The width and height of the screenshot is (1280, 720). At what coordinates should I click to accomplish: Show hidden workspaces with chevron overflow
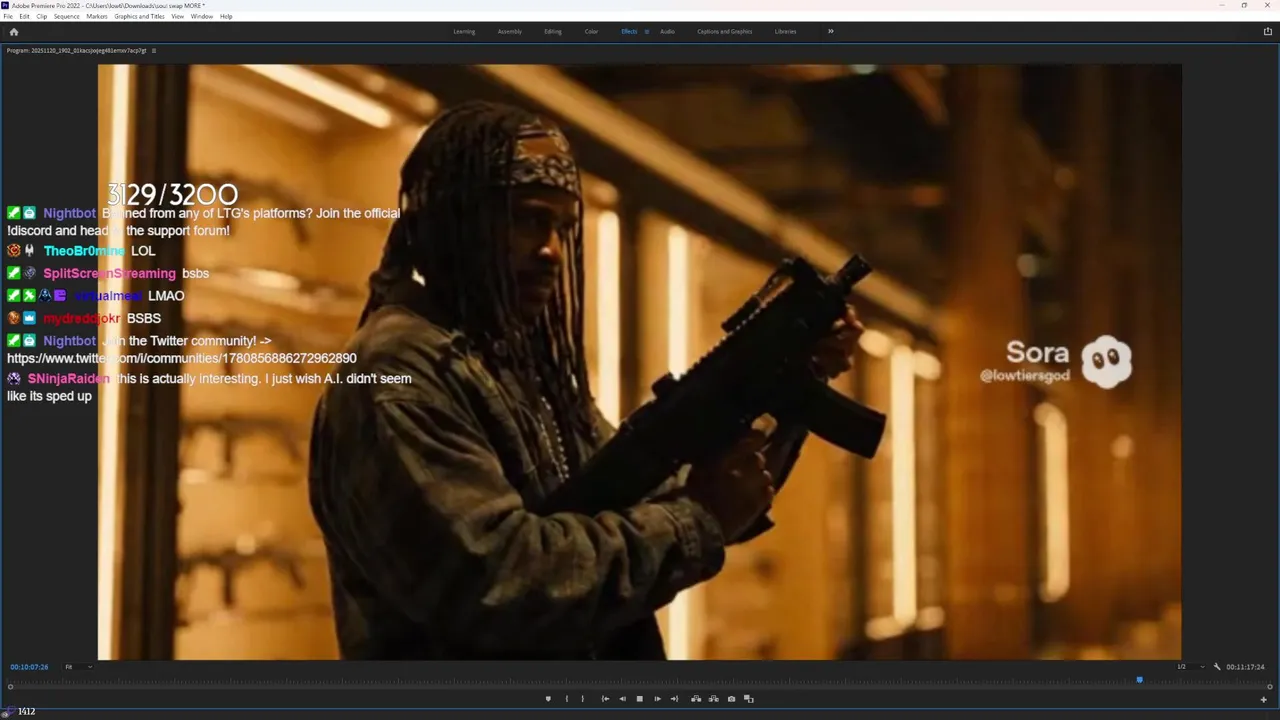point(830,31)
